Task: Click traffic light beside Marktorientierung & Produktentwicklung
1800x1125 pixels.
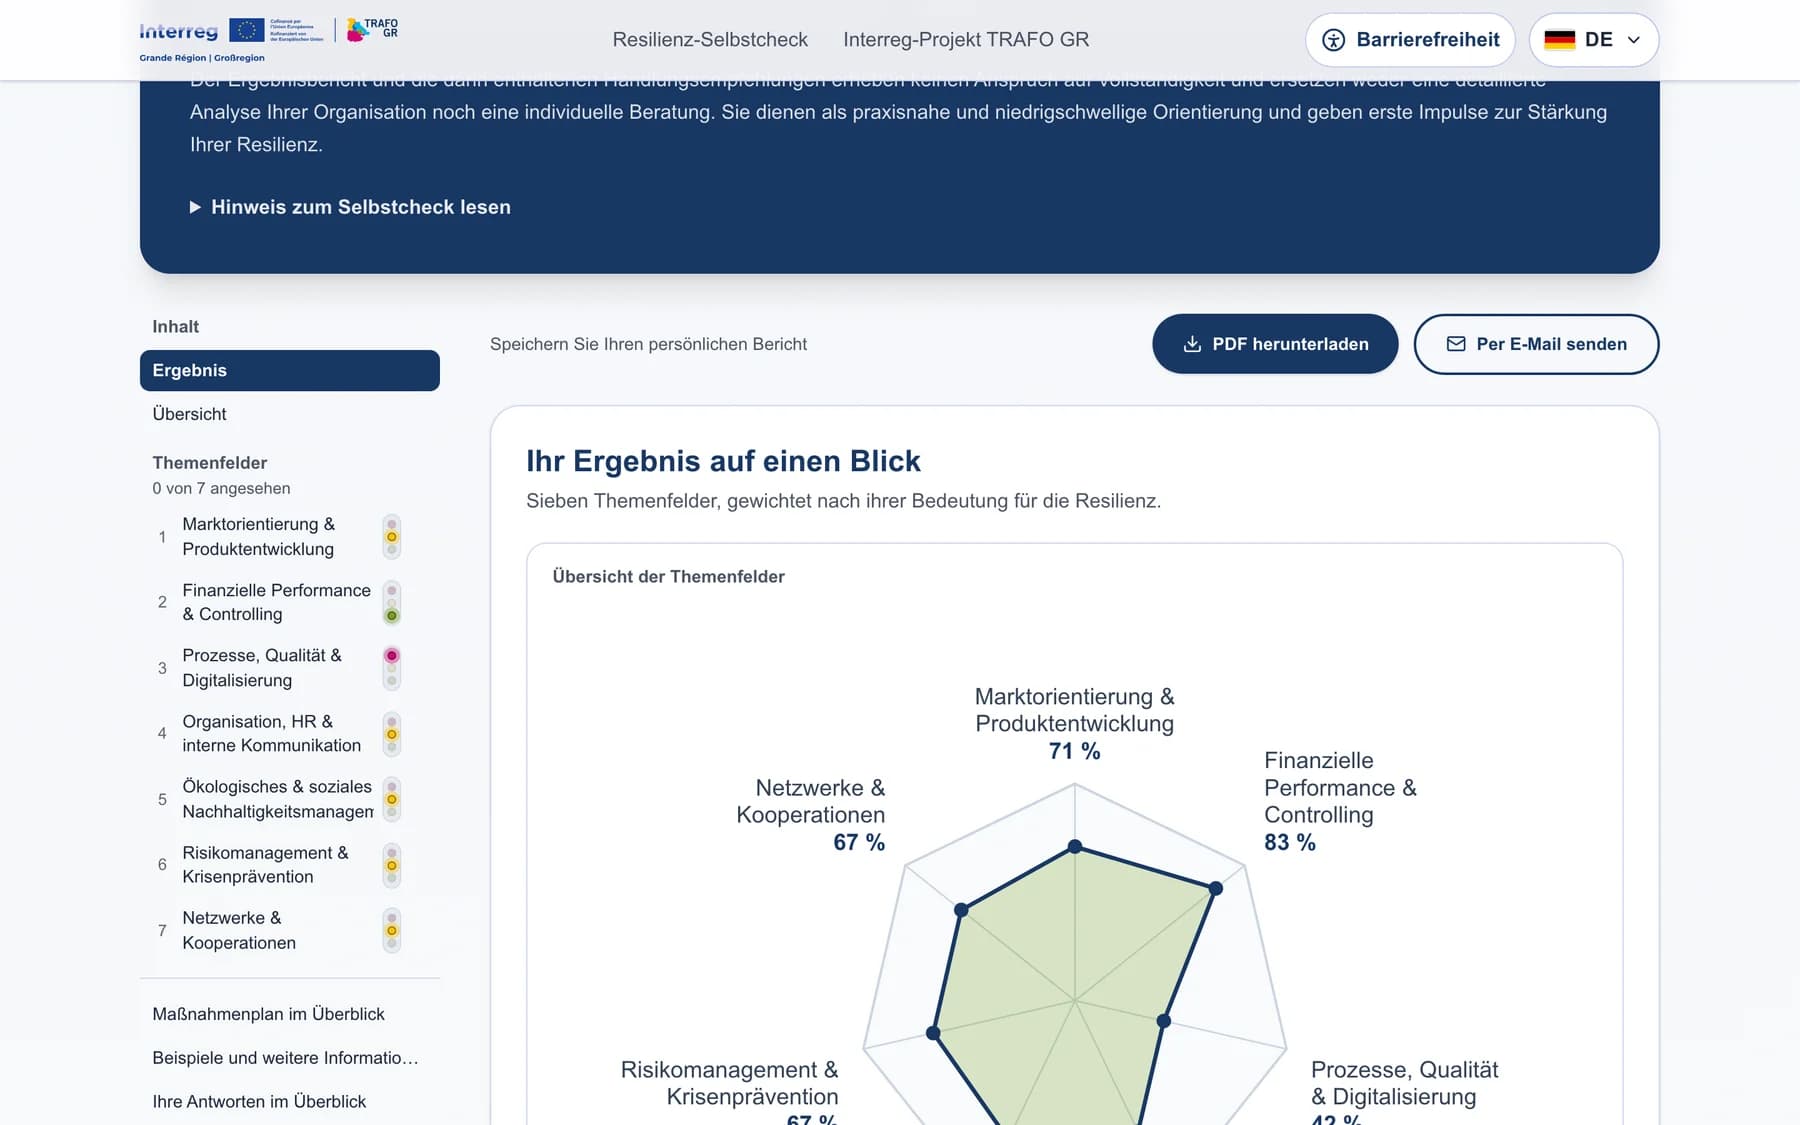Action: pyautogui.click(x=392, y=537)
